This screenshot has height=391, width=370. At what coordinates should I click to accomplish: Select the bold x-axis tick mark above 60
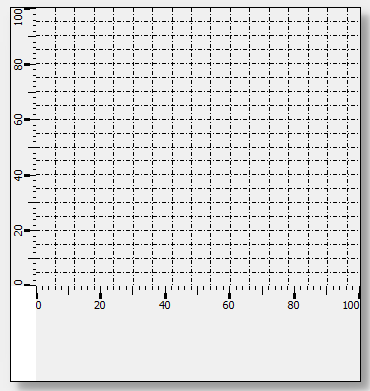tap(229, 296)
